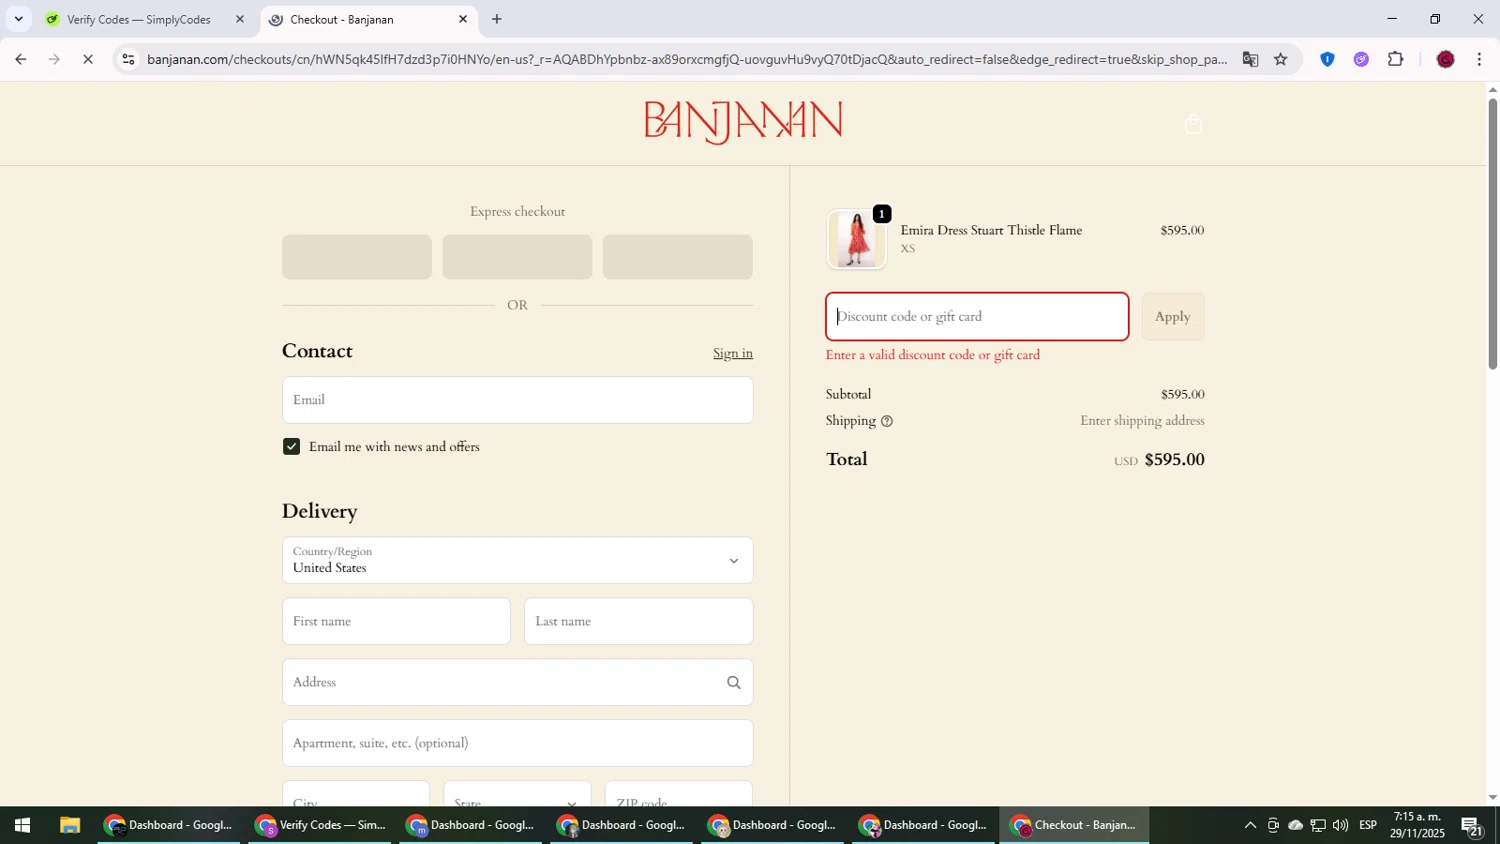Open the shopping bag cart icon
The height and width of the screenshot is (844, 1500).
(1192, 125)
